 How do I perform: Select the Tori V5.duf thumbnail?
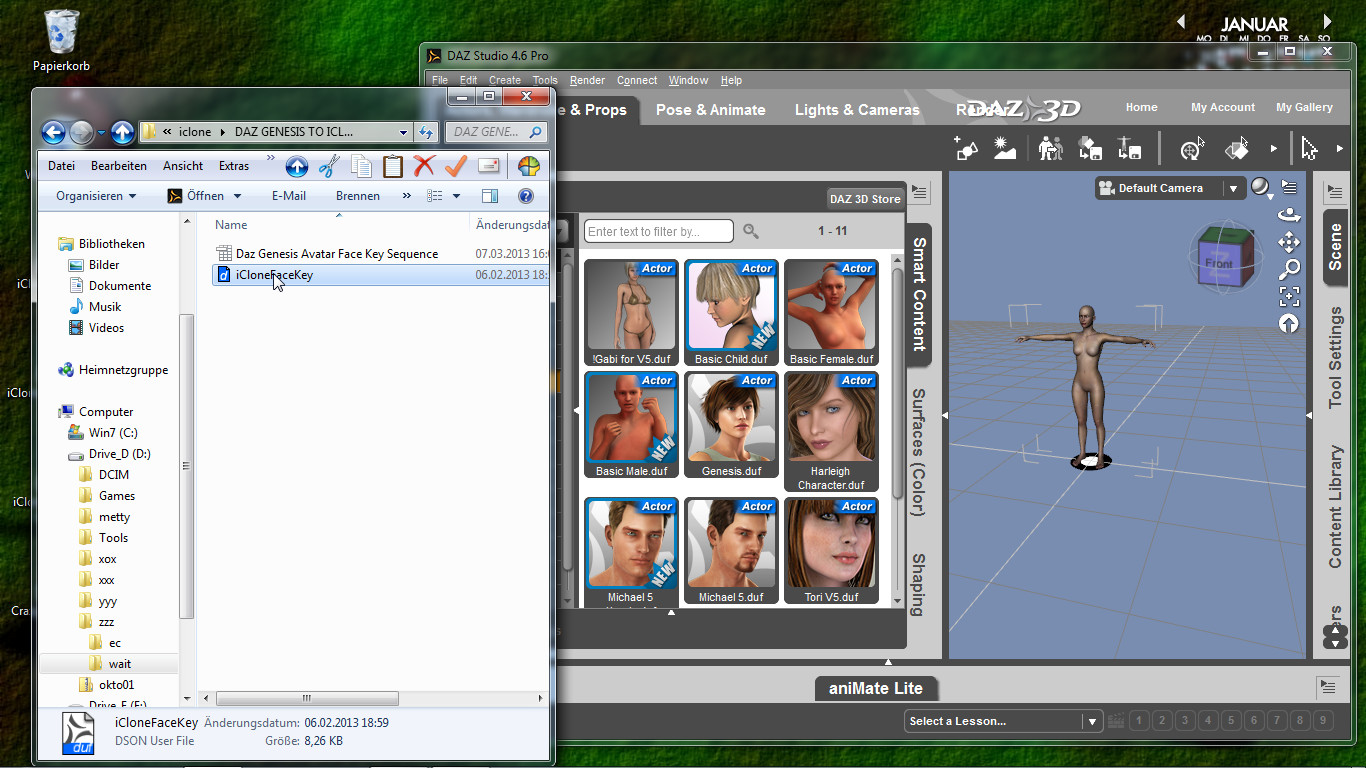(831, 551)
